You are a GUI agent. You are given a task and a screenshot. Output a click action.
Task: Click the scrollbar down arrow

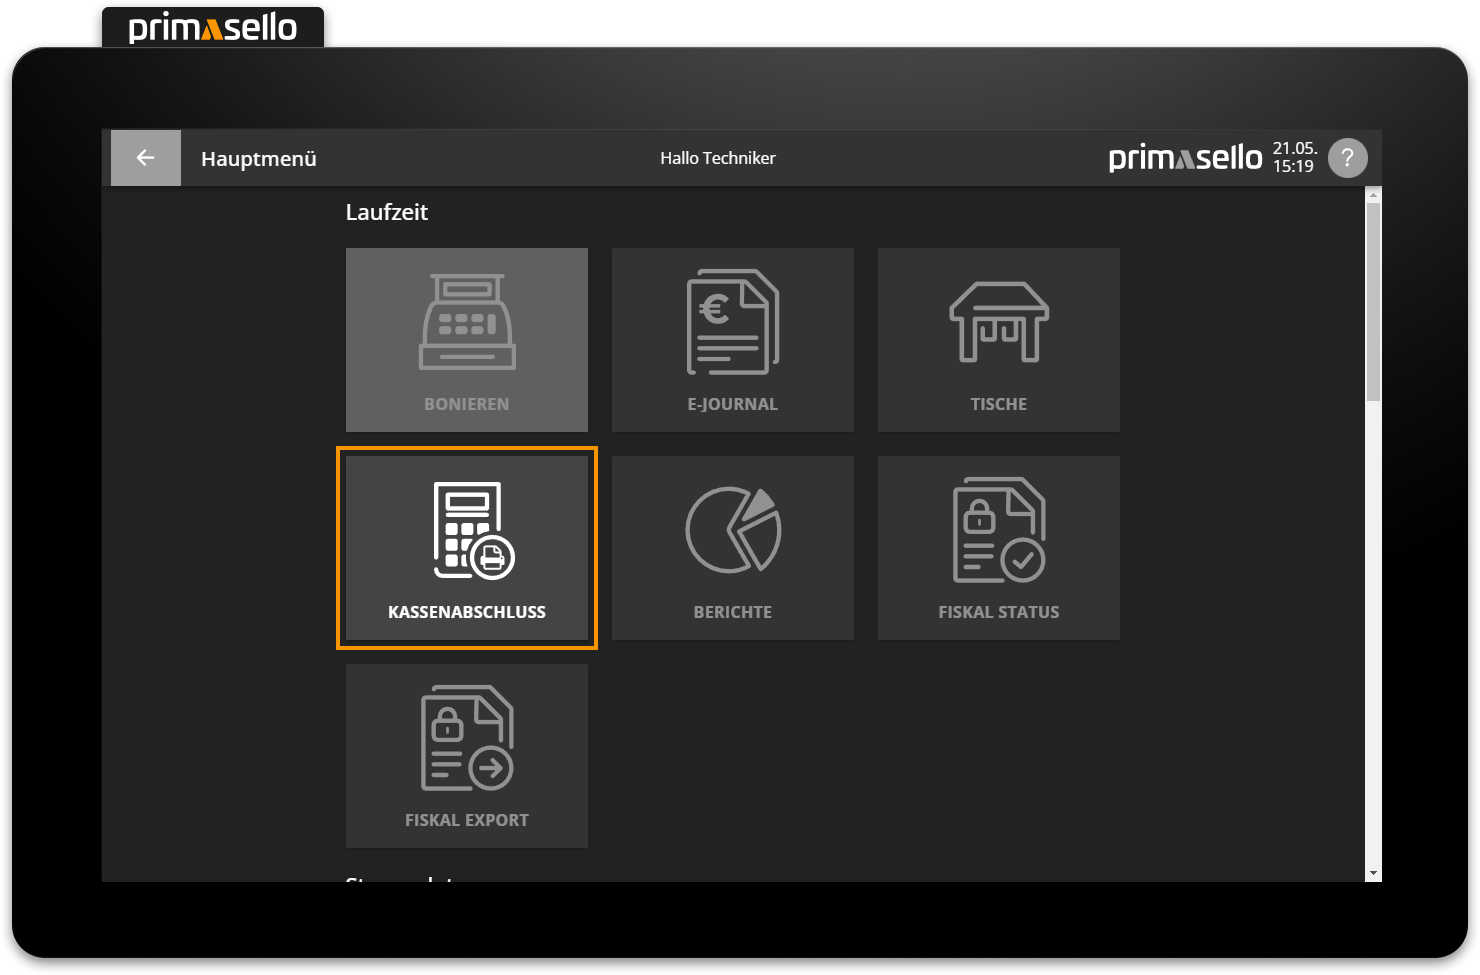click(1373, 873)
